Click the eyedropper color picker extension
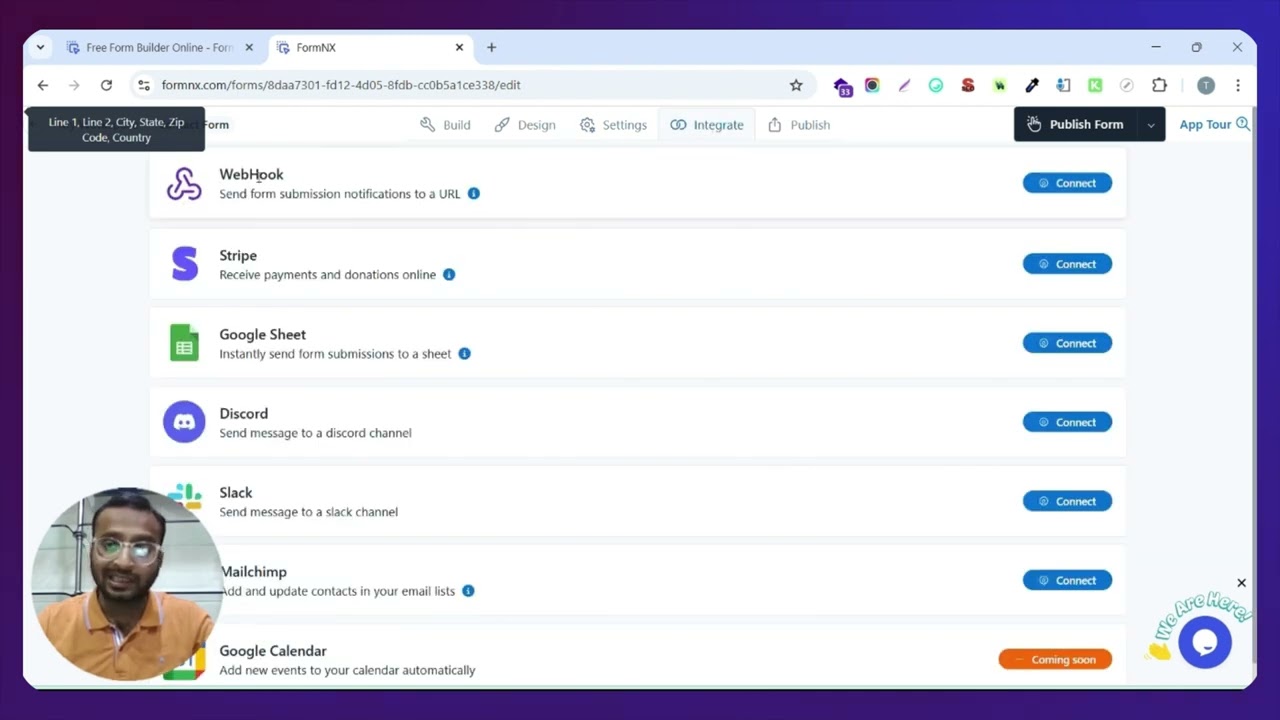This screenshot has height=720, width=1280. (1032, 86)
